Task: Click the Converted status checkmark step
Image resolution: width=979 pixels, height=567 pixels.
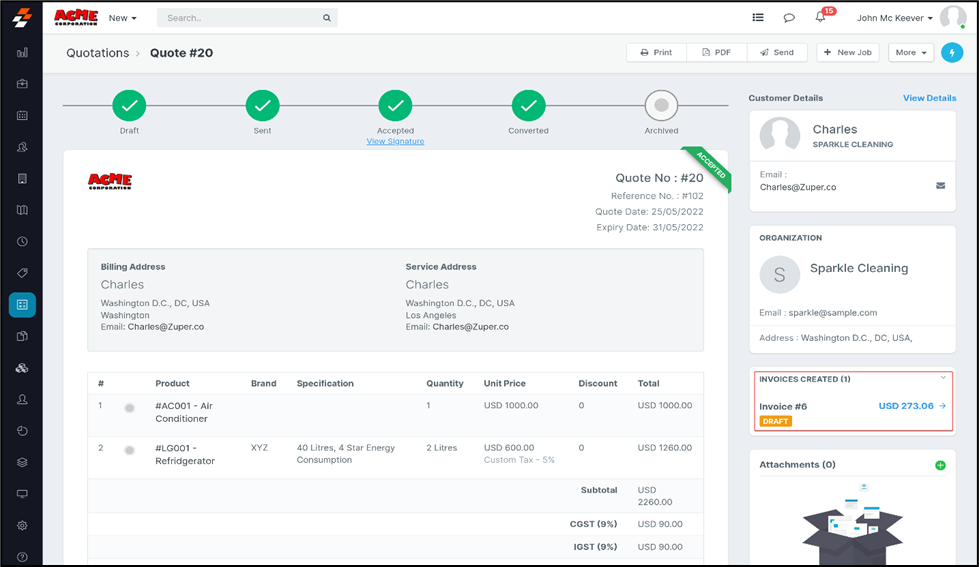Action: (x=528, y=105)
